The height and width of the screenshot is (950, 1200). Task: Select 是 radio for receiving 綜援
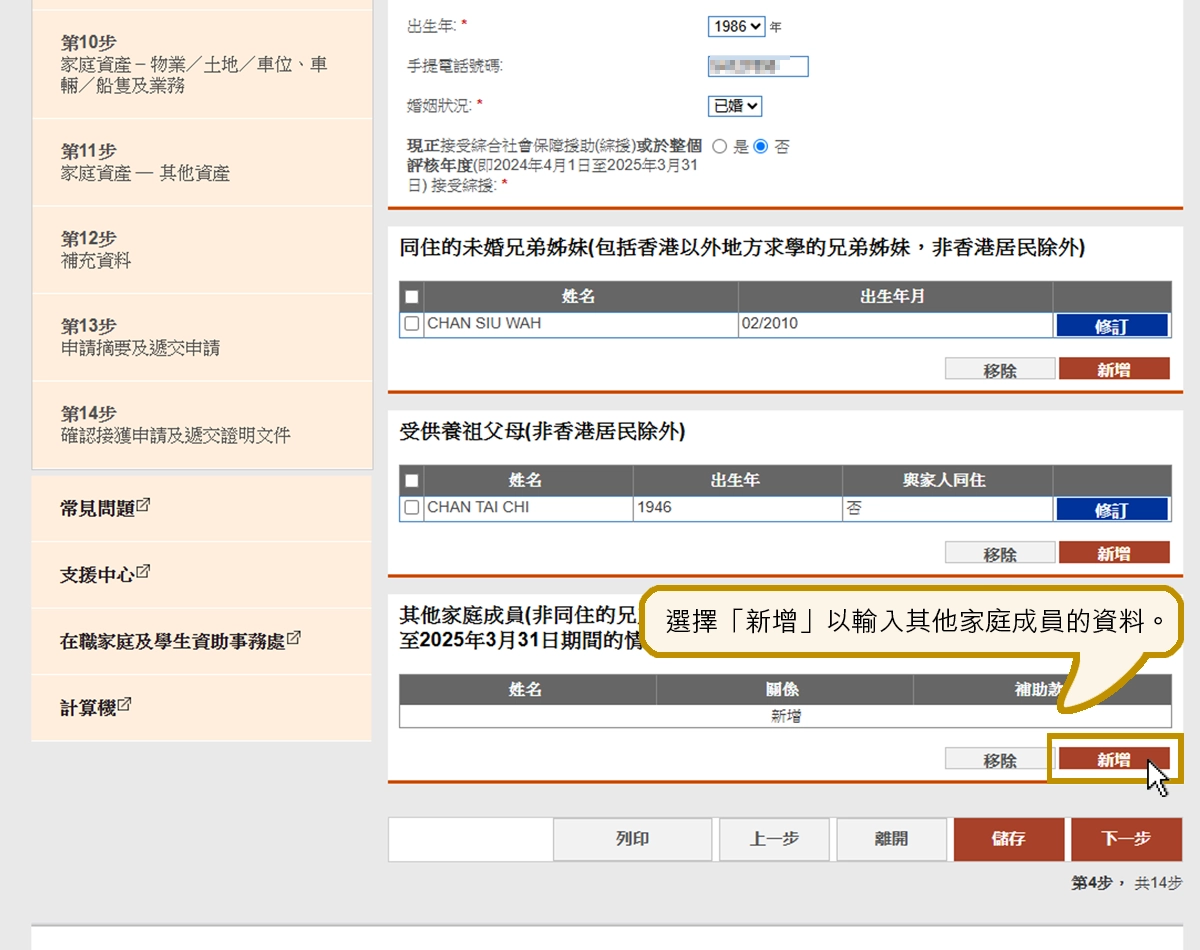click(719, 147)
